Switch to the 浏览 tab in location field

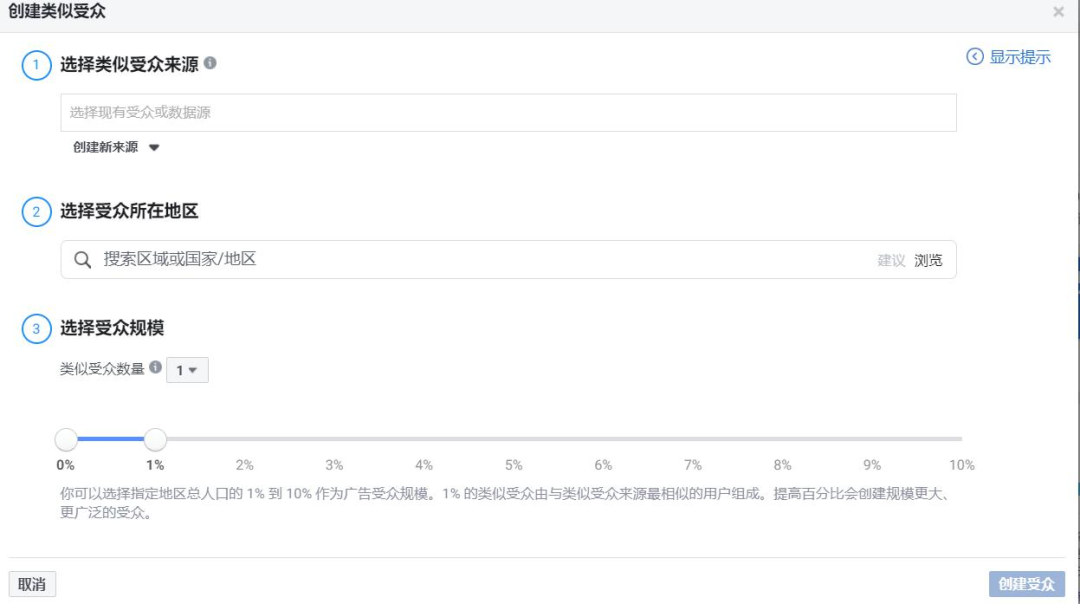(928, 260)
